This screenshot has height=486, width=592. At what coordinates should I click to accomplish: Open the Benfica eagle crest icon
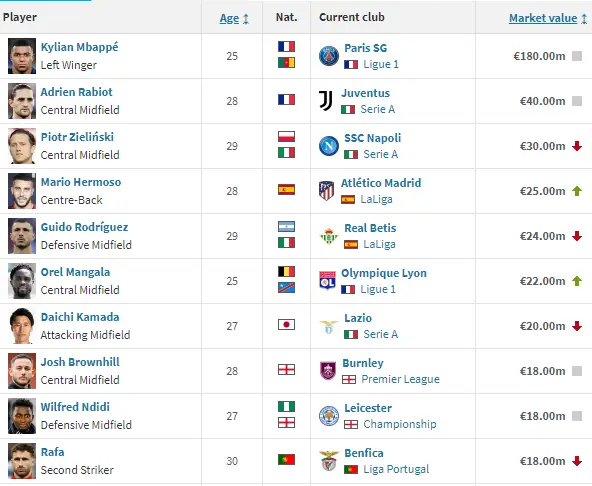pyautogui.click(x=328, y=461)
